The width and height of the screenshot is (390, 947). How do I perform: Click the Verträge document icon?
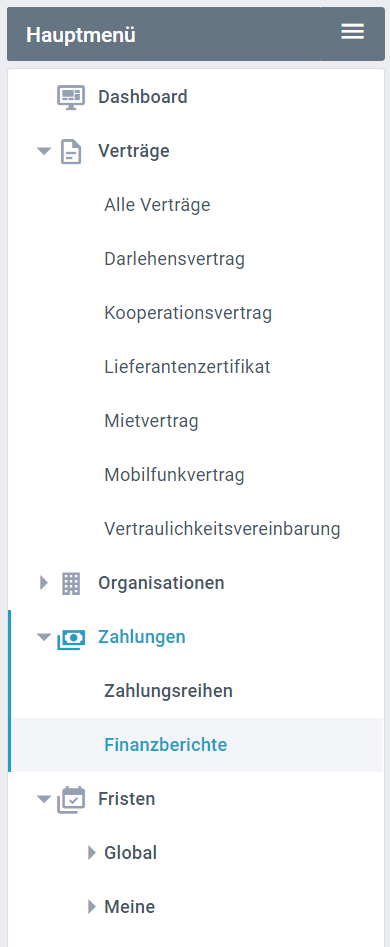(71, 152)
